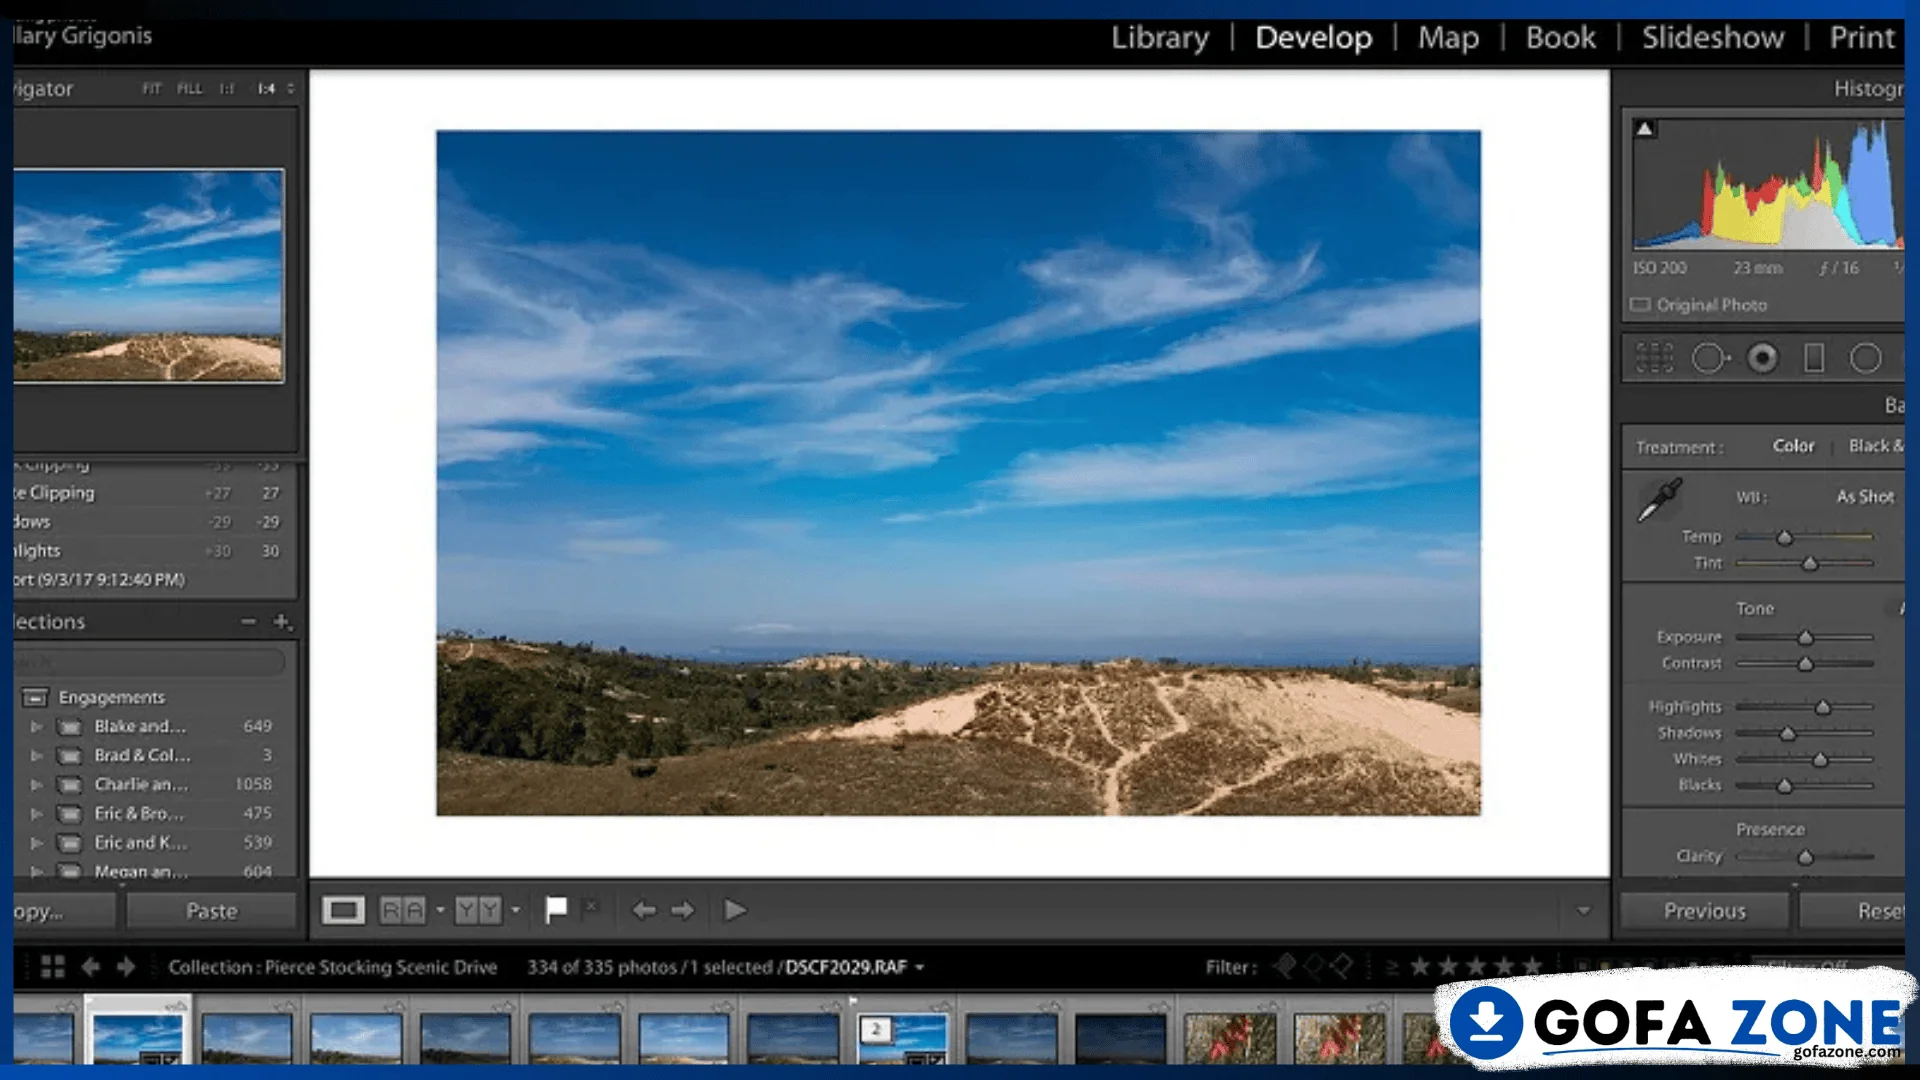Choose the YY compare view icon
This screenshot has width=1920, height=1080.
point(478,910)
